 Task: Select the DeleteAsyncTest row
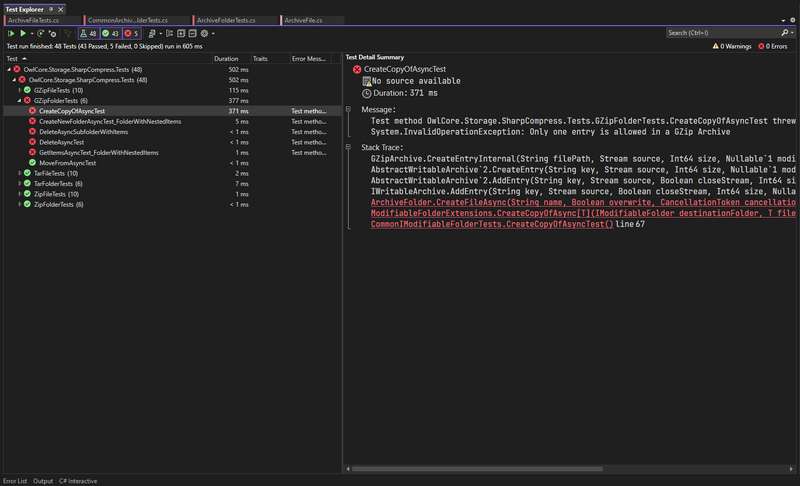point(172,142)
